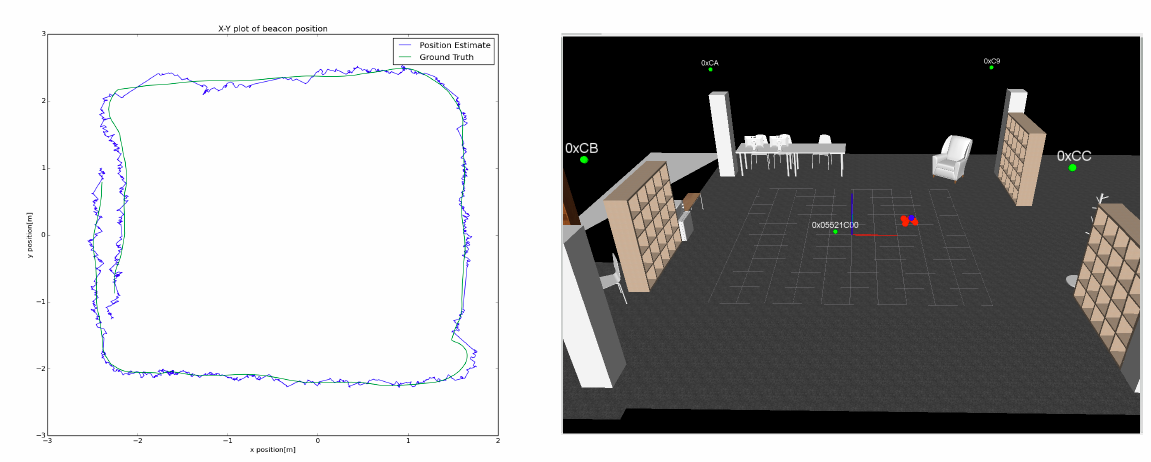Screen dimensions: 1151x462
Task: Click the white armchair in the scene
Action: click(x=952, y=158)
